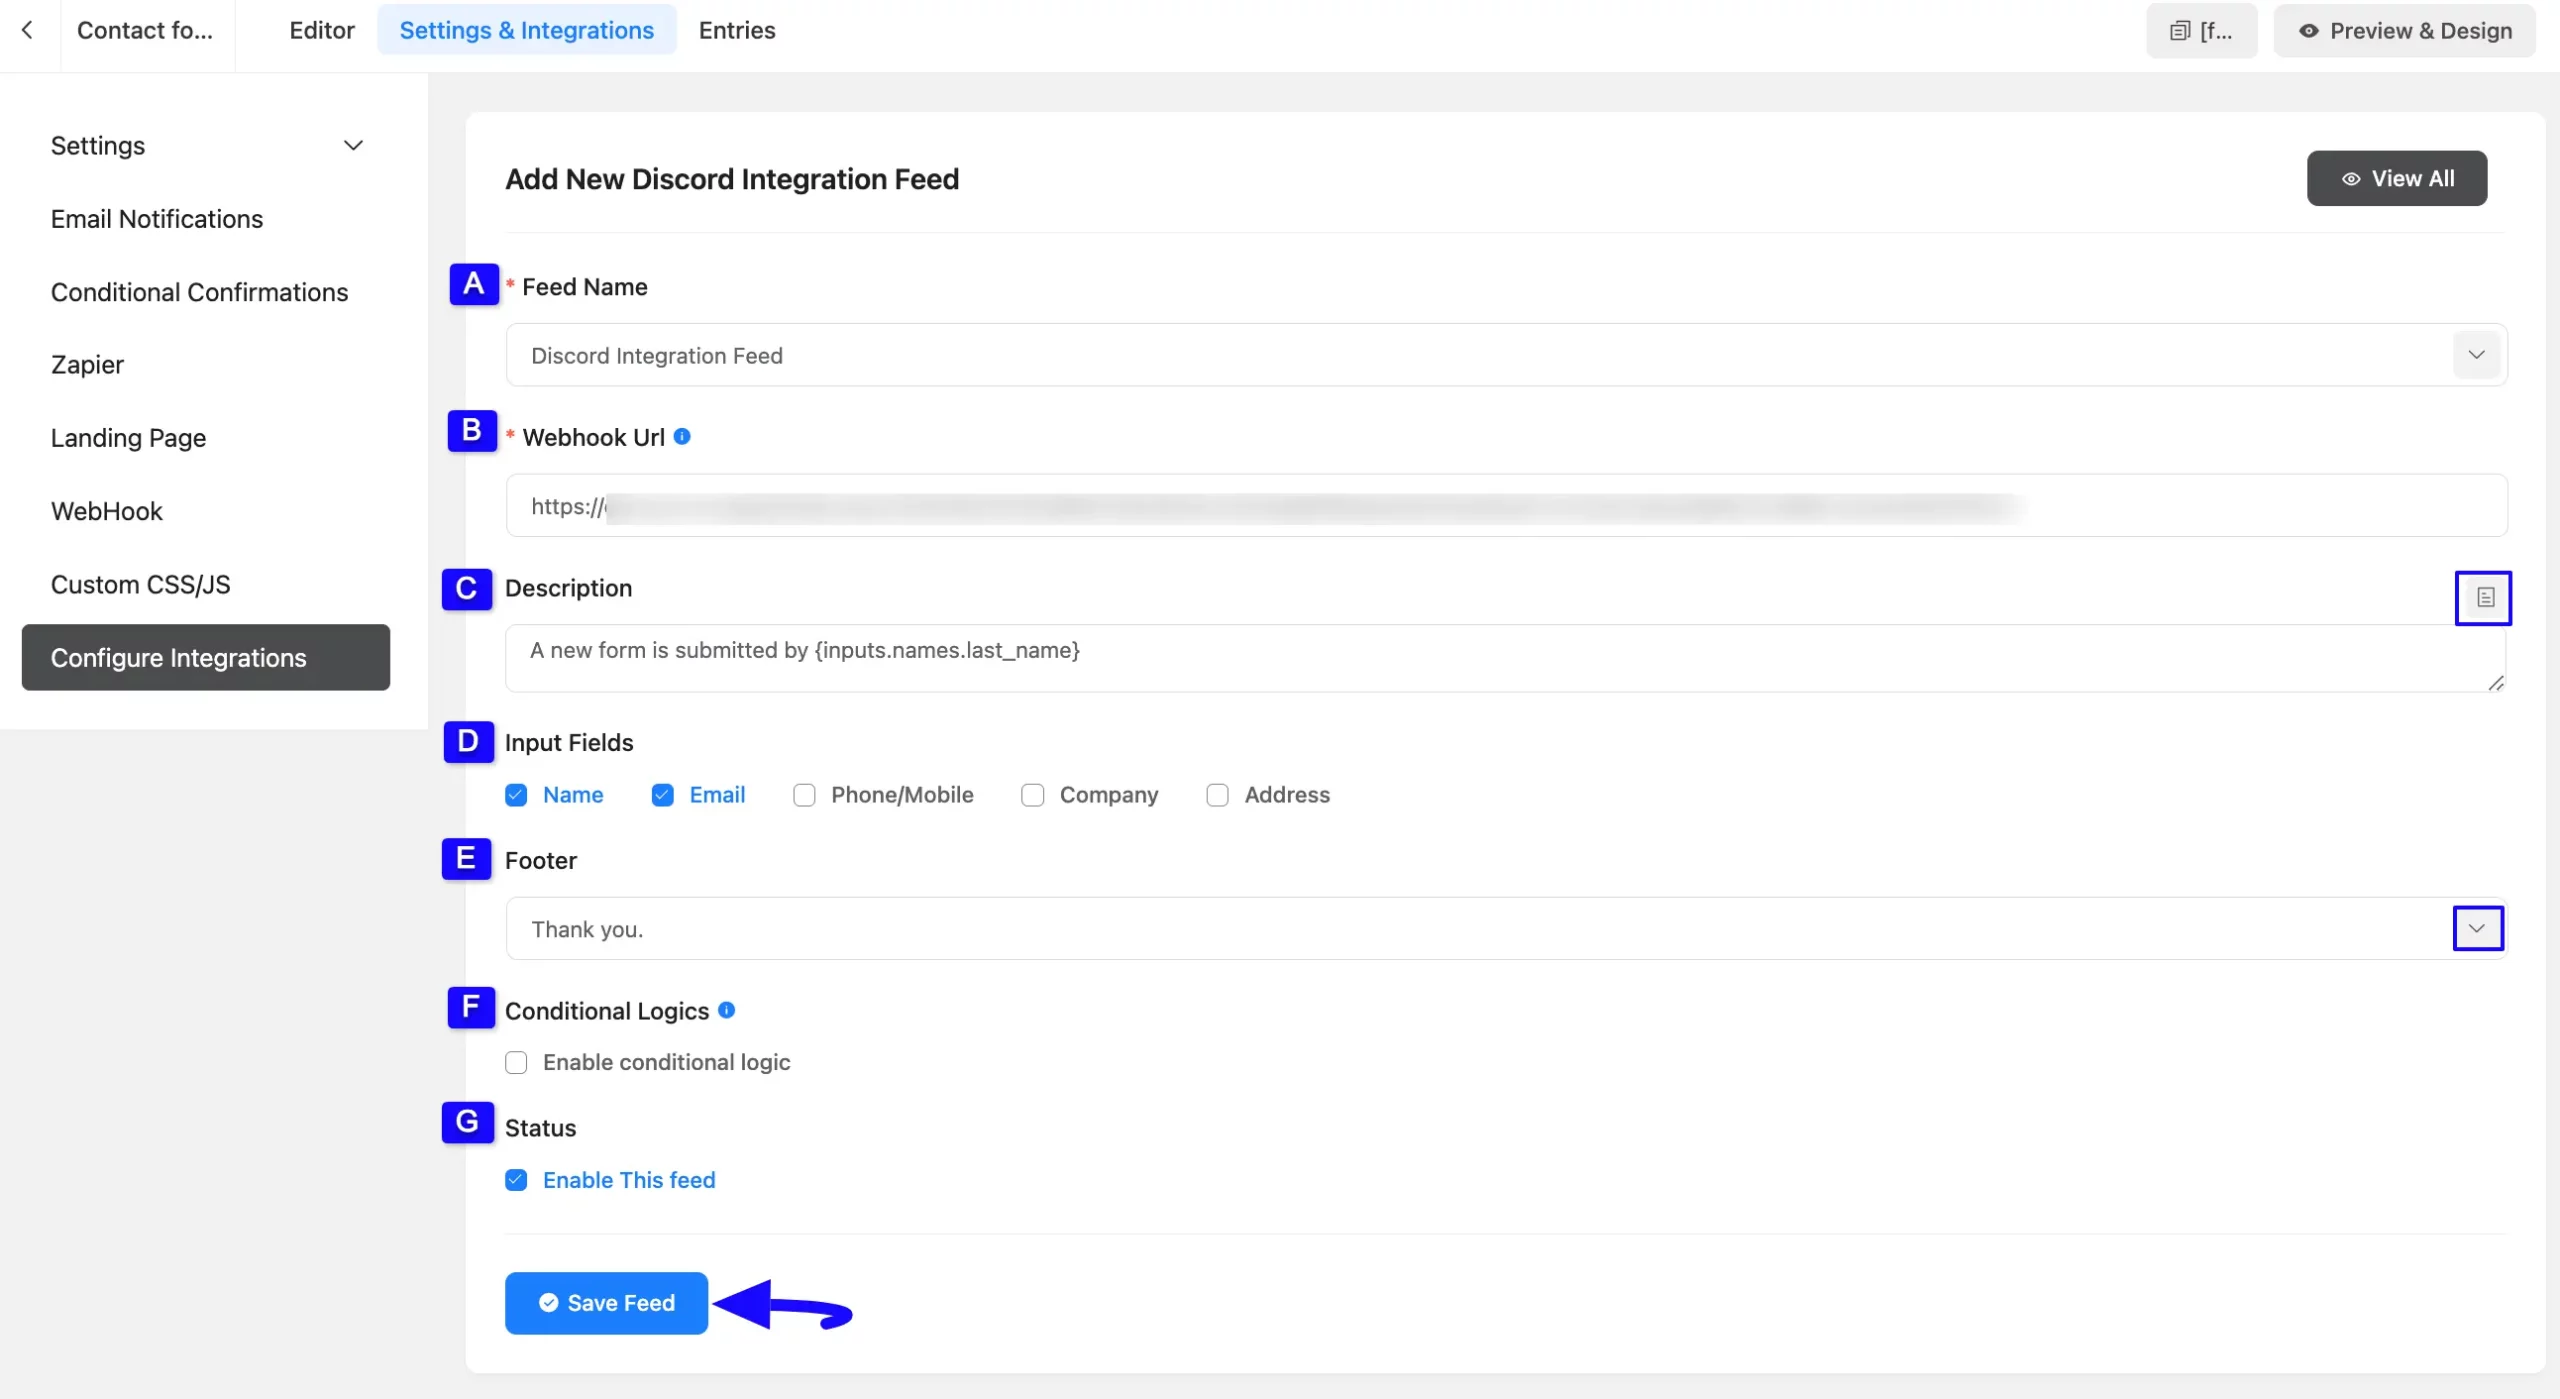Click the Settings sidebar heading
The height and width of the screenshot is (1399, 2560).
pos(98,145)
